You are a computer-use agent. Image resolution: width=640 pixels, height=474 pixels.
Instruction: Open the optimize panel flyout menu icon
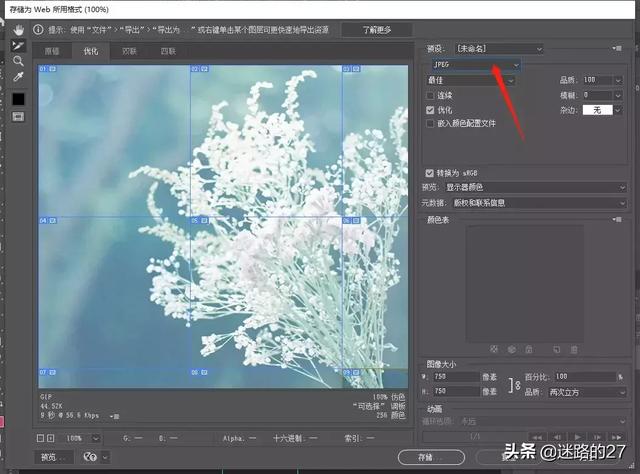(618, 48)
